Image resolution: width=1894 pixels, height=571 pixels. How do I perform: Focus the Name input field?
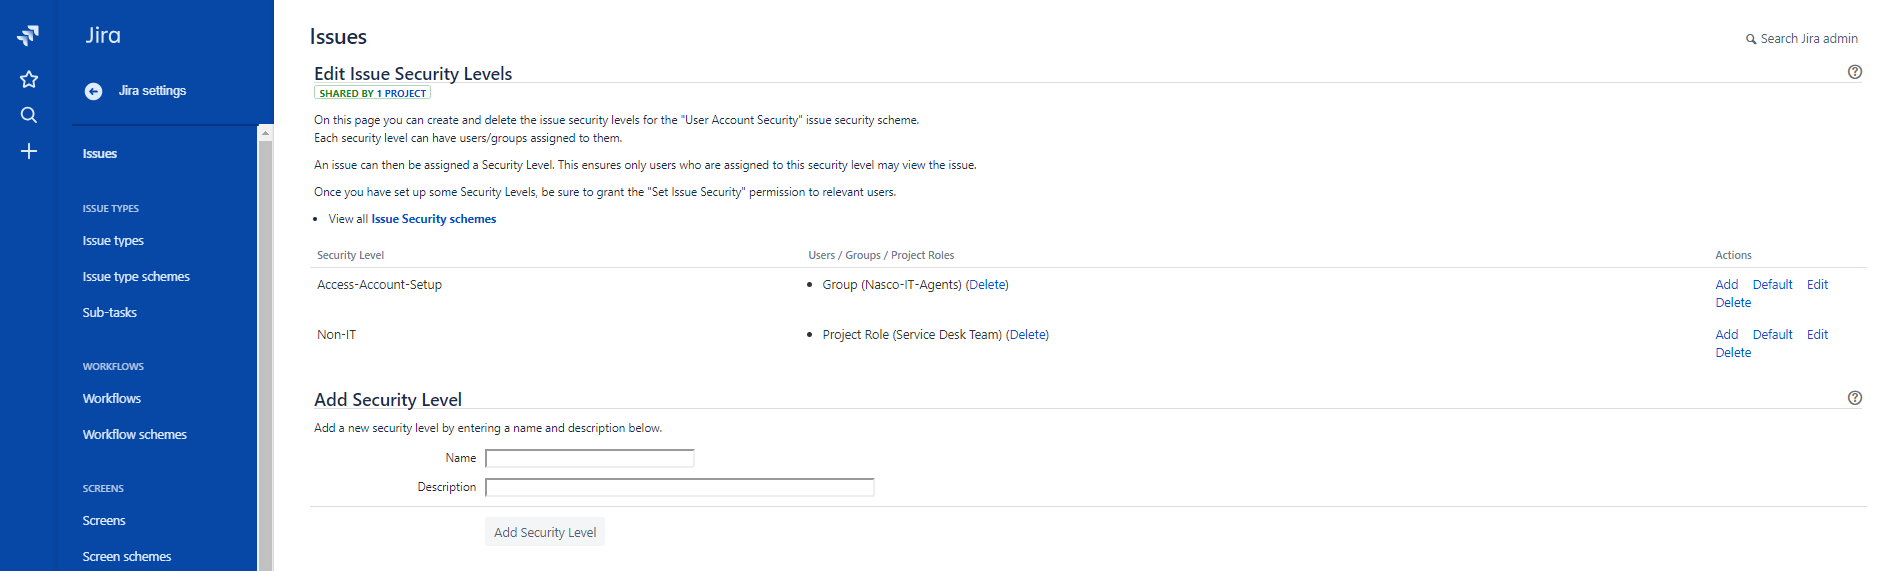click(x=590, y=458)
